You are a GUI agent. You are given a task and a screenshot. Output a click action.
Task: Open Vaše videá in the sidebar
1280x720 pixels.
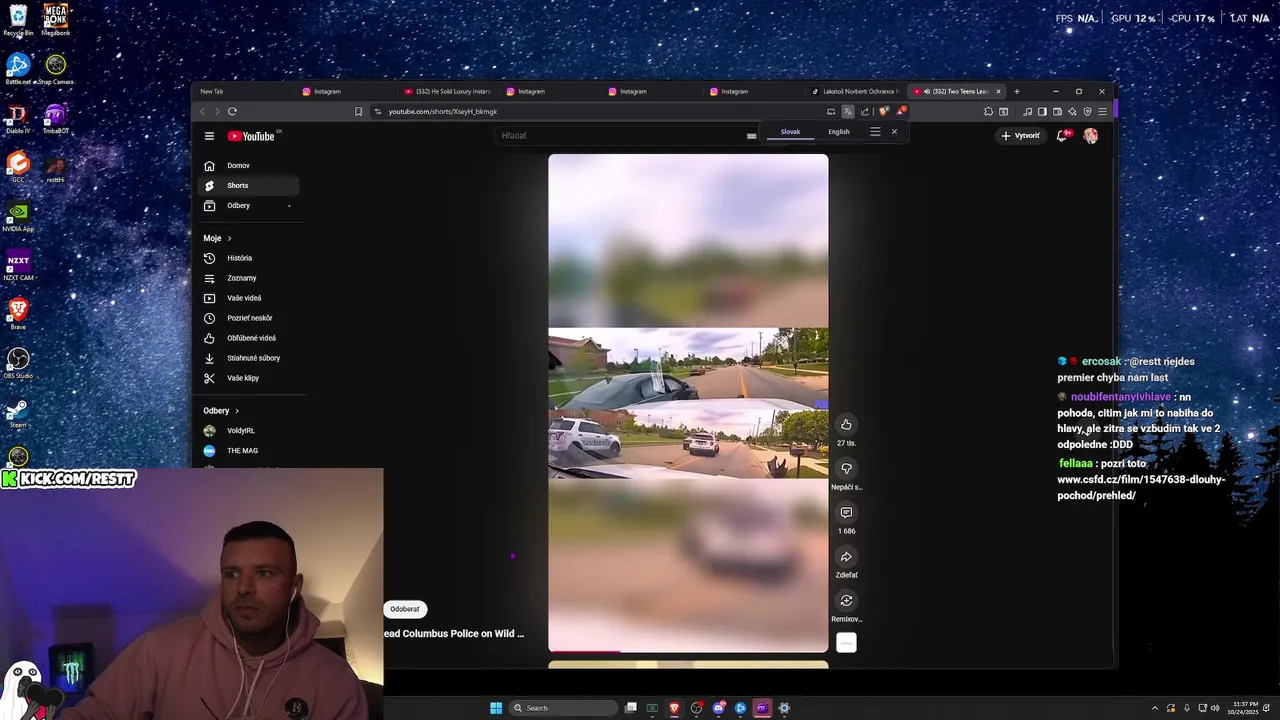249,298
